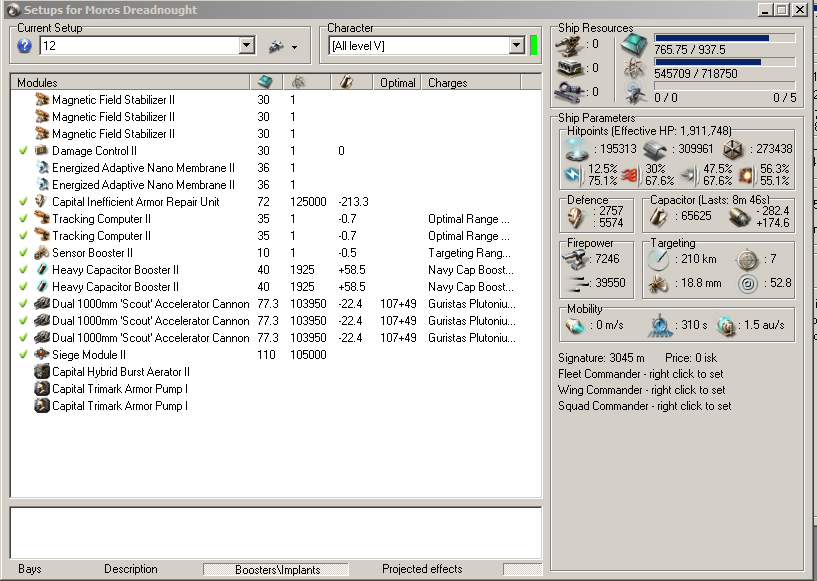Click Squad Commander - right click to set
The width and height of the screenshot is (817, 581).
coord(645,406)
